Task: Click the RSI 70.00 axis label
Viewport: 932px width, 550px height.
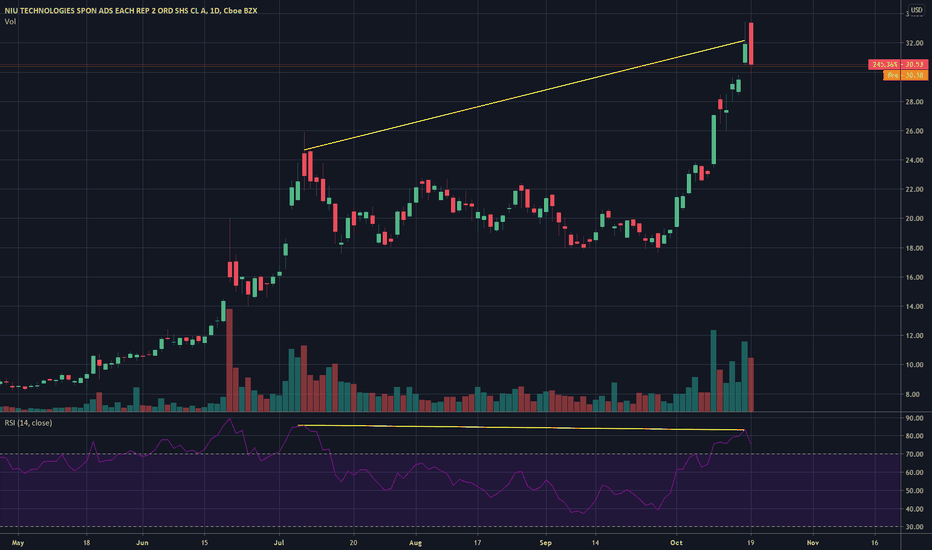Action: pos(914,454)
